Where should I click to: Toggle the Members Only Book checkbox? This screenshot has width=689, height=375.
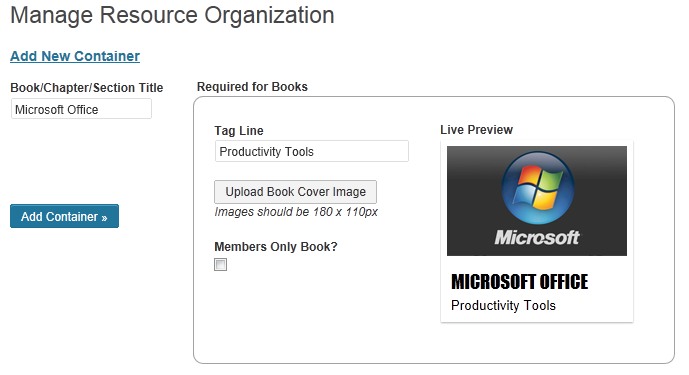coord(221,265)
